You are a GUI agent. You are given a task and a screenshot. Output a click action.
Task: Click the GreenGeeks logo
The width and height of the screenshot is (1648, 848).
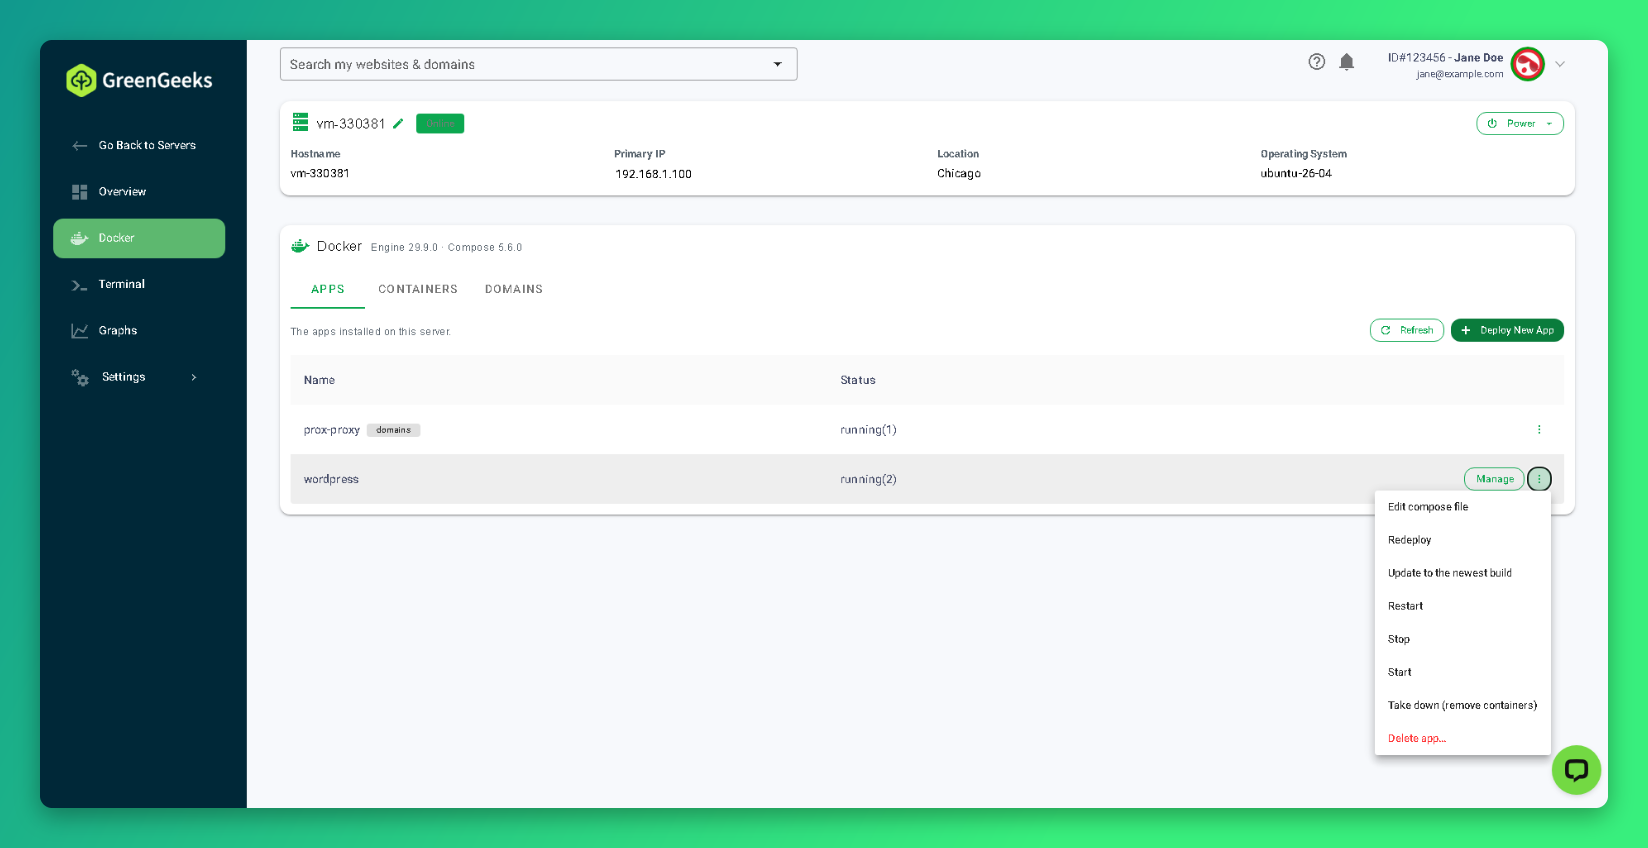pos(139,80)
